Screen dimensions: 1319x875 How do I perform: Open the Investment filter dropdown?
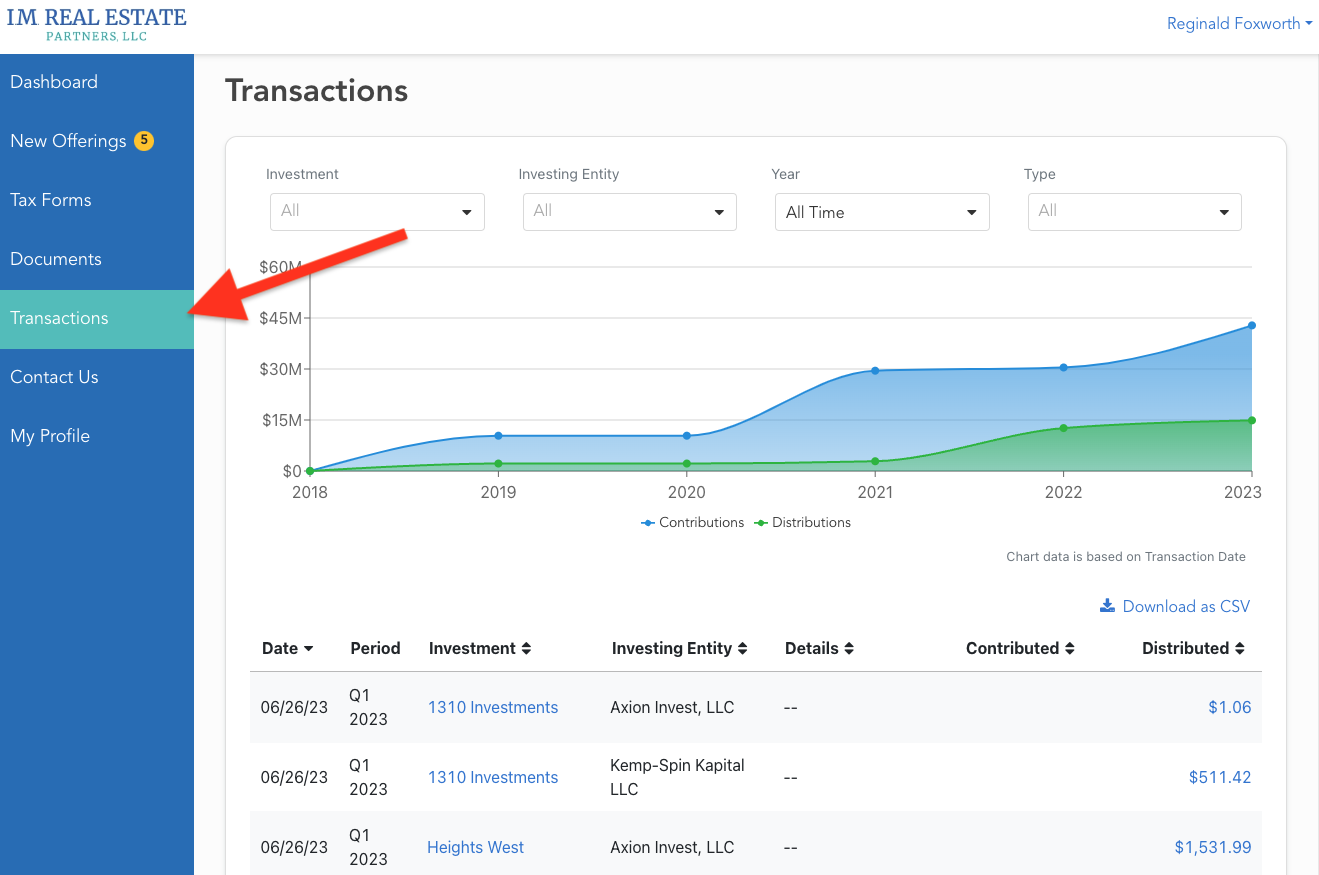[376, 211]
